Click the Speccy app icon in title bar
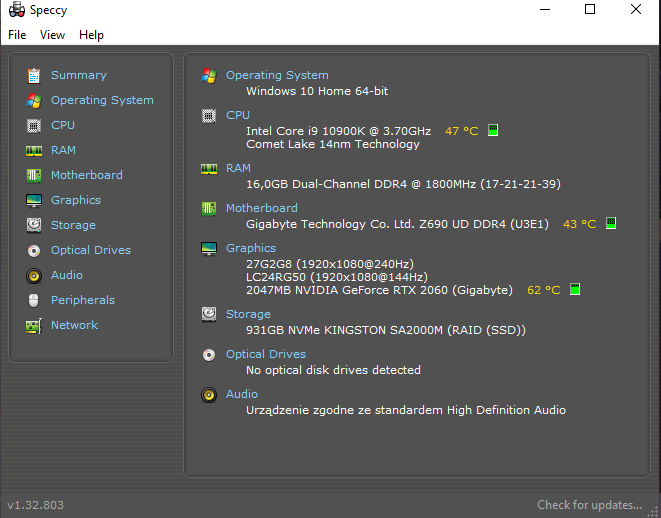This screenshot has height=518, width=661. pos(17,10)
